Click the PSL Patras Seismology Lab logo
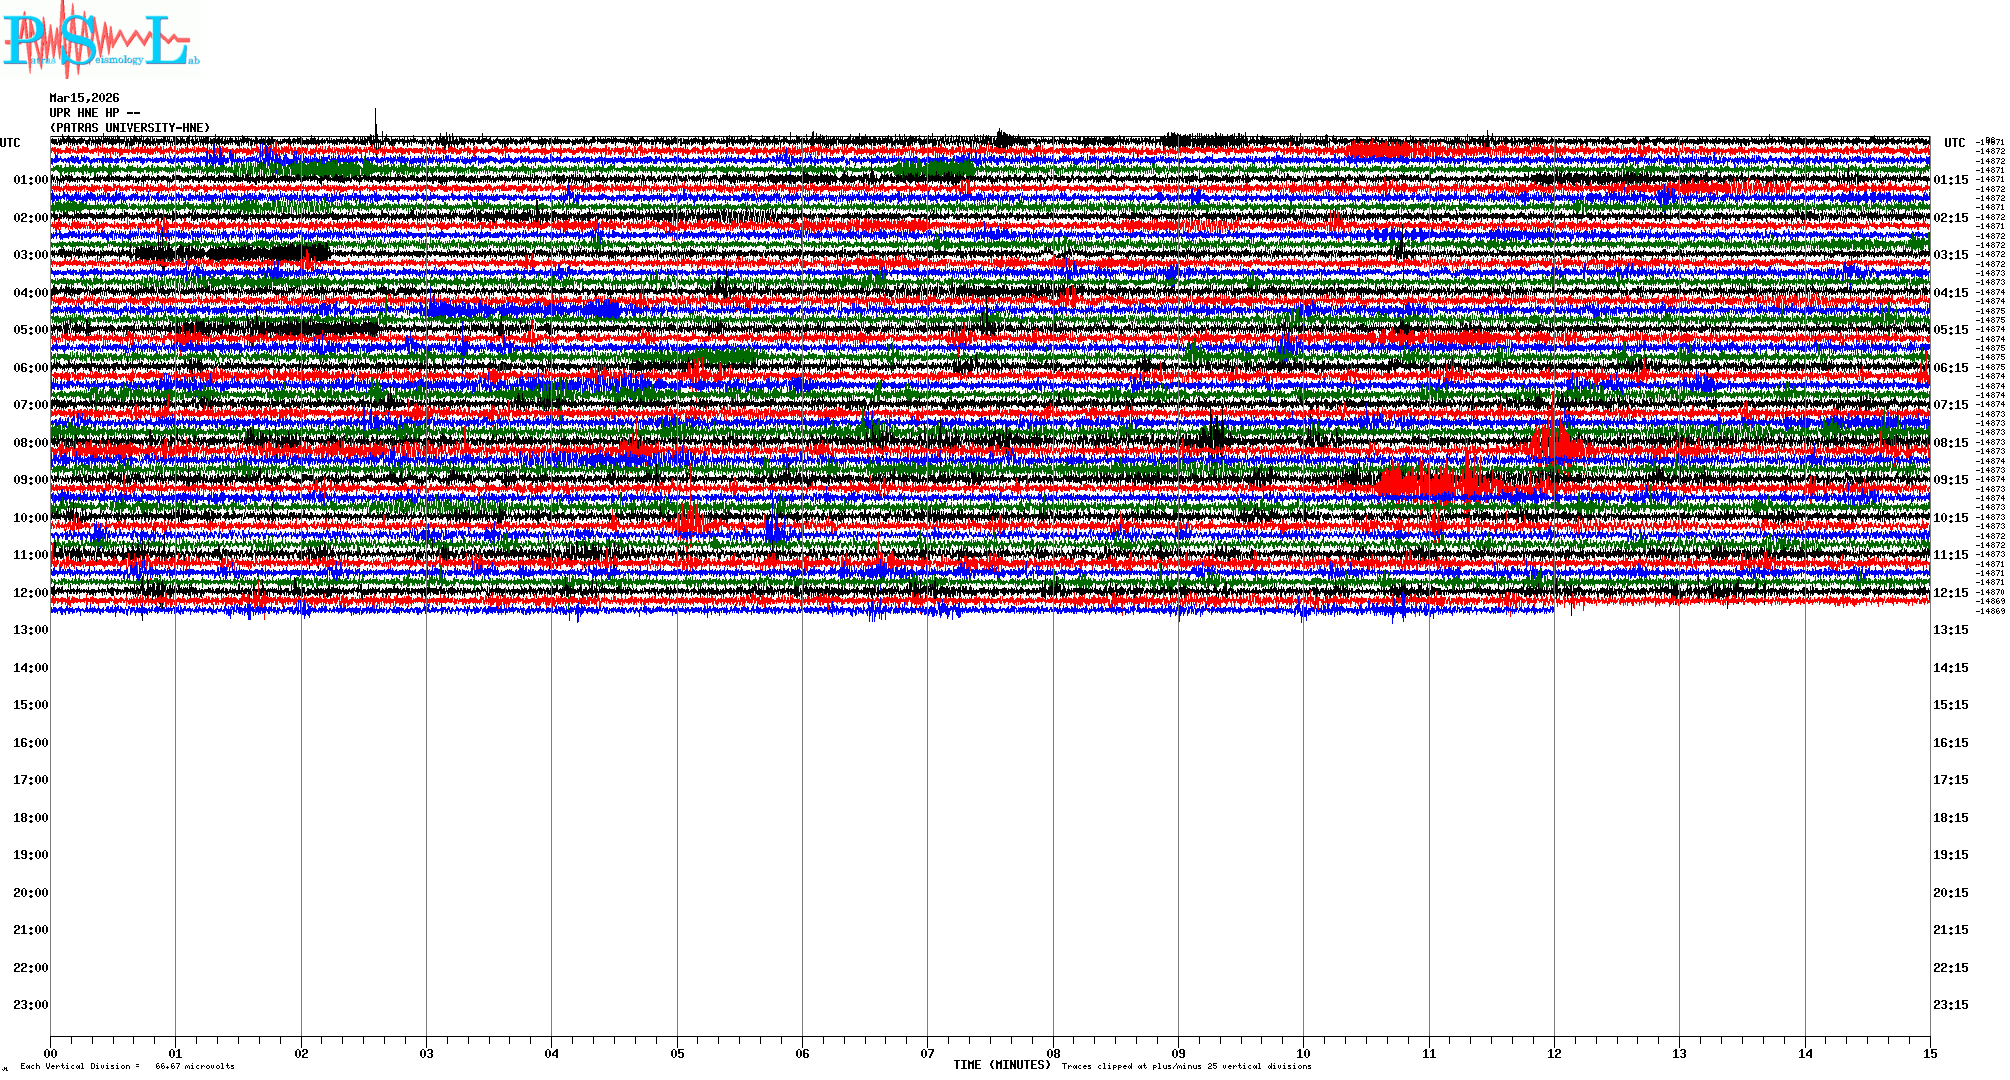The width and height of the screenshot is (2010, 1080). [x=98, y=40]
